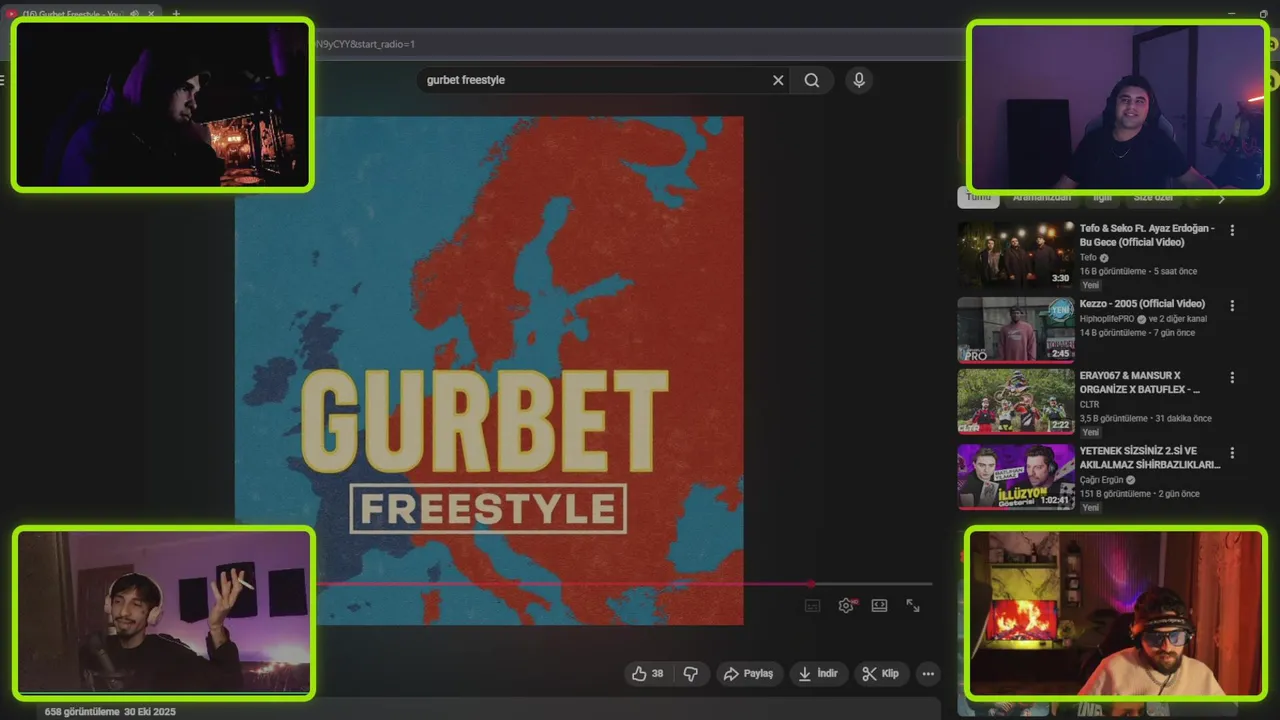Click the '658 görüntüleme 30 Eki 2025' text
Viewport: 1280px width, 720px height.
coord(110,712)
